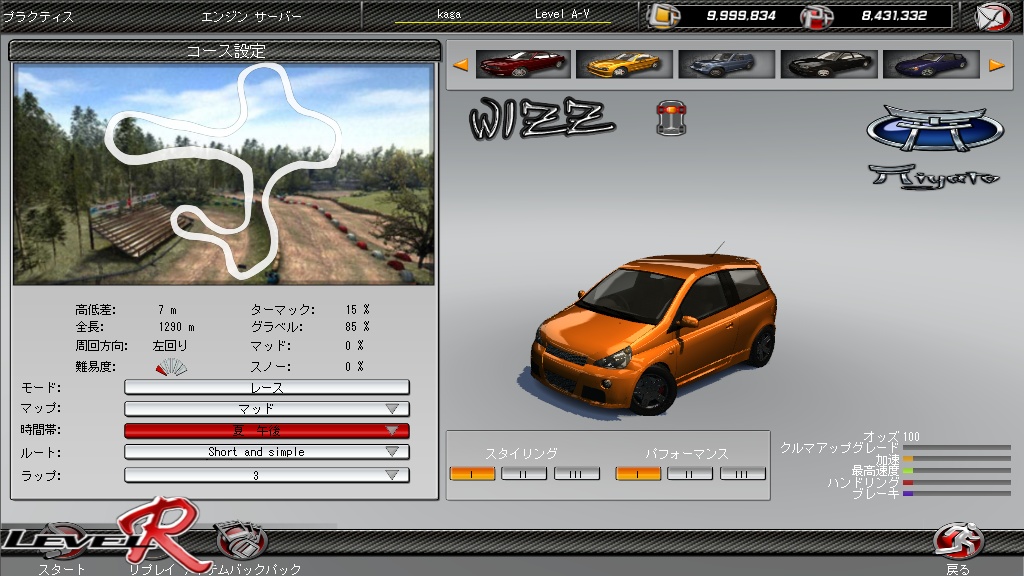Click the top speed (最高速度) stat bar
The height and width of the screenshot is (576, 1024).
click(957, 471)
